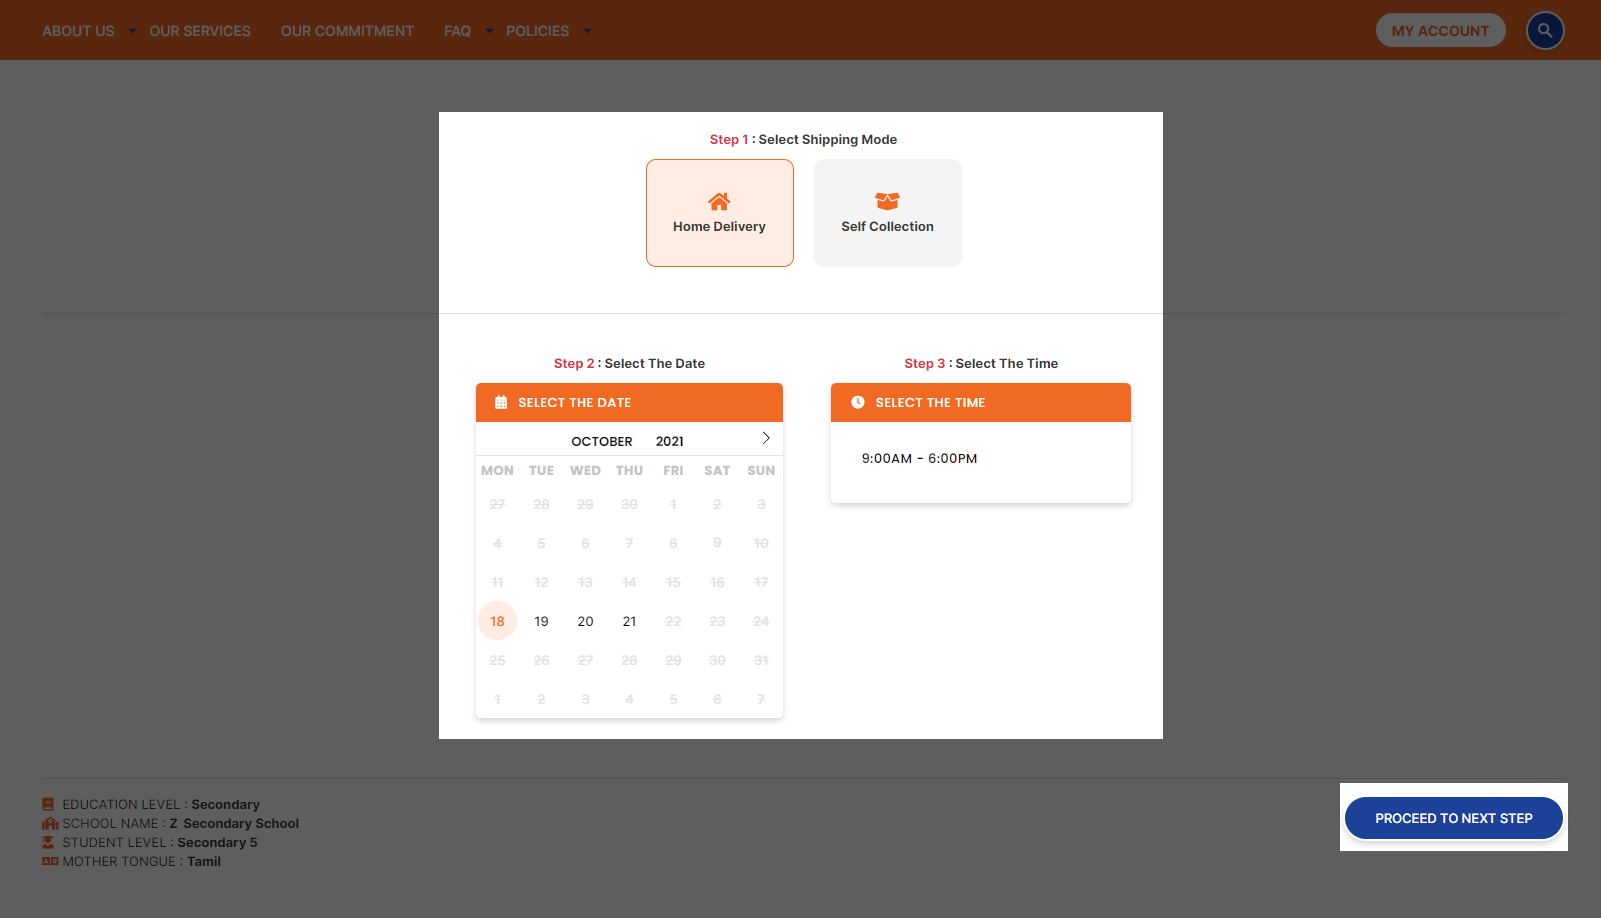
Task: Click disabled date 31 in calendar
Action: click(x=761, y=660)
